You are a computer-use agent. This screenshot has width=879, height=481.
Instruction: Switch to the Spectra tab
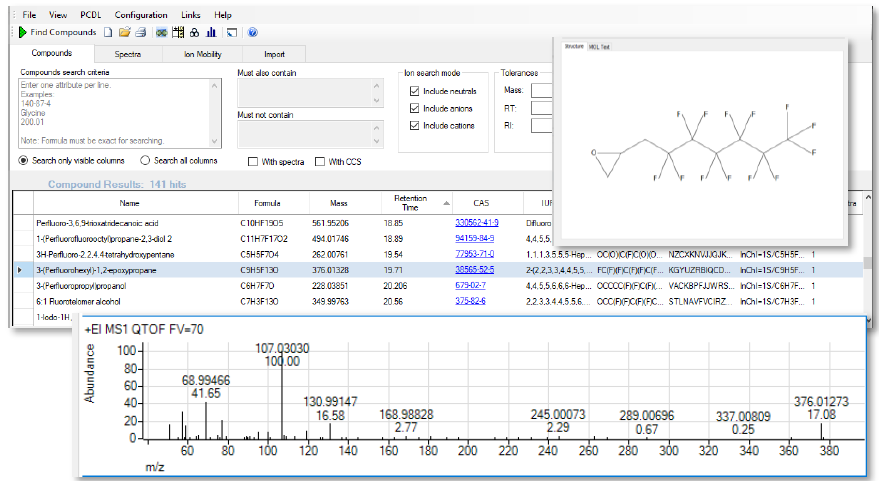[128, 54]
